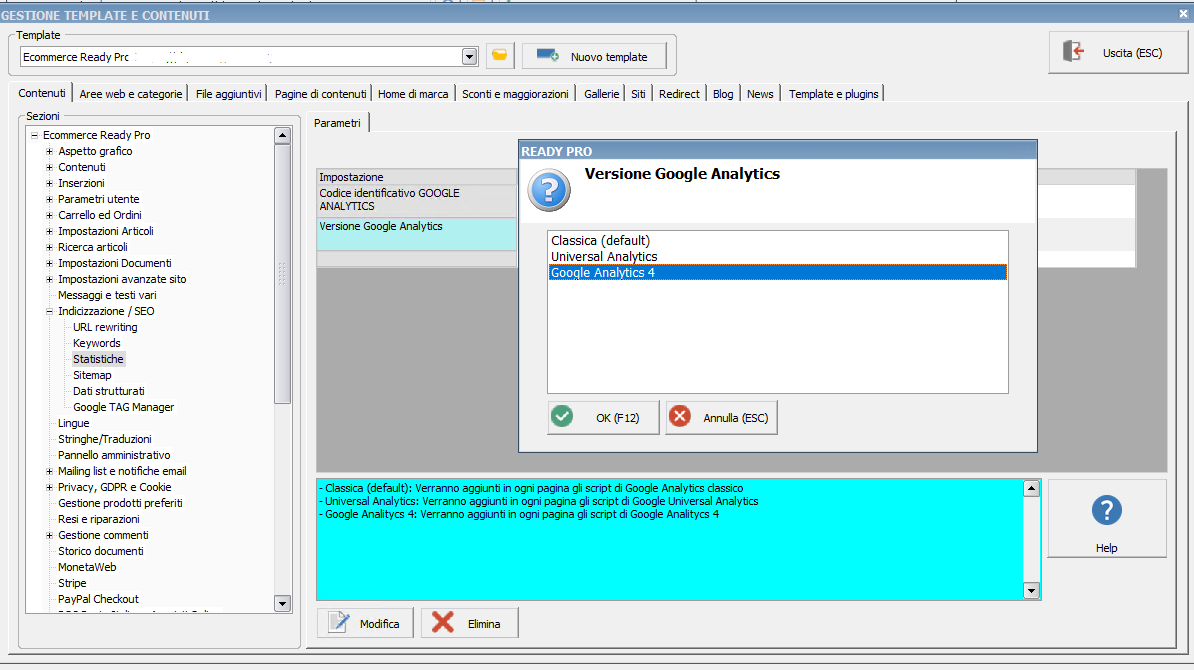
Task: Expand the Carrello ed Ordini node
Action: click(x=49, y=215)
